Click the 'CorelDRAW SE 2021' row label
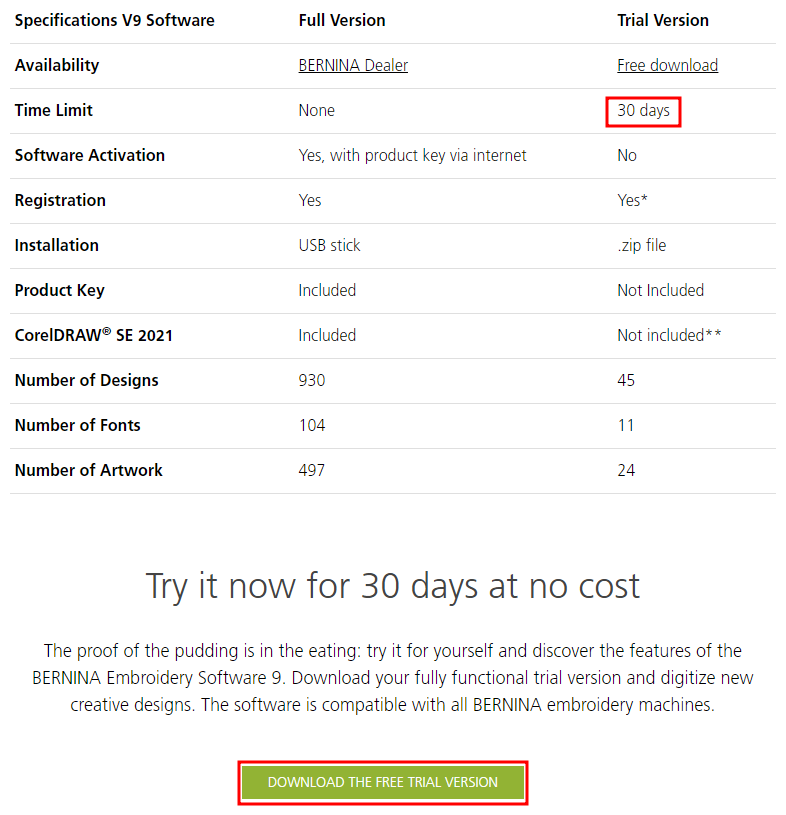 coord(94,335)
